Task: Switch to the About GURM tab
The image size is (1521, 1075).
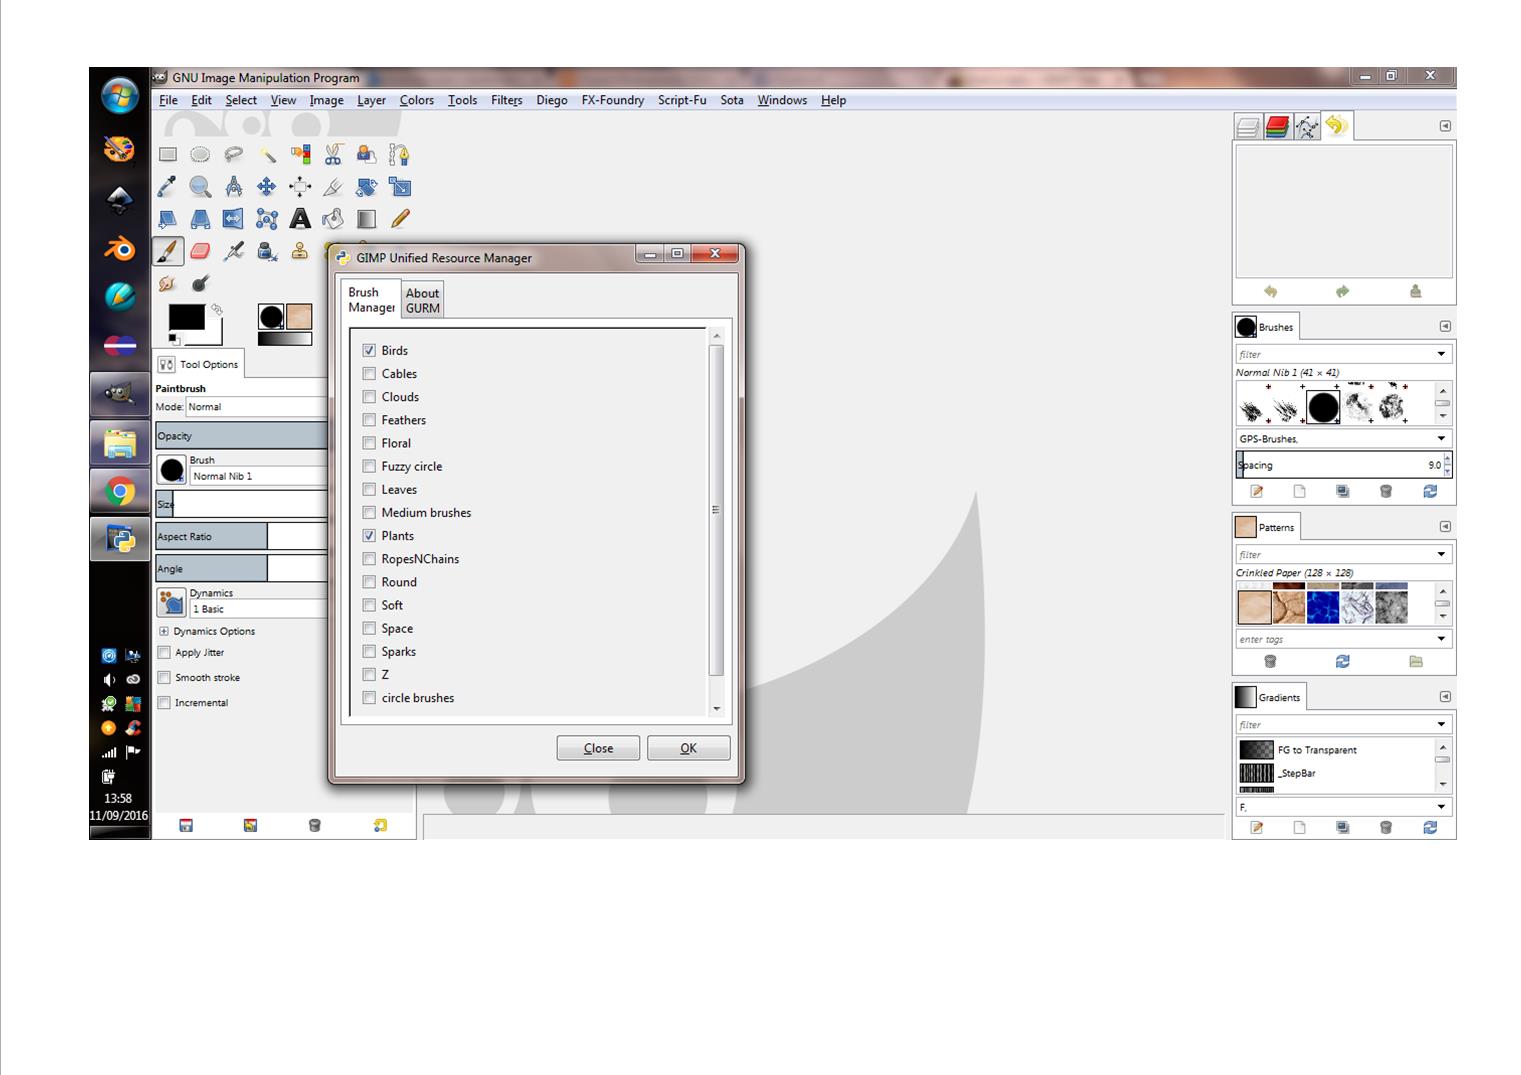Action: 422,300
